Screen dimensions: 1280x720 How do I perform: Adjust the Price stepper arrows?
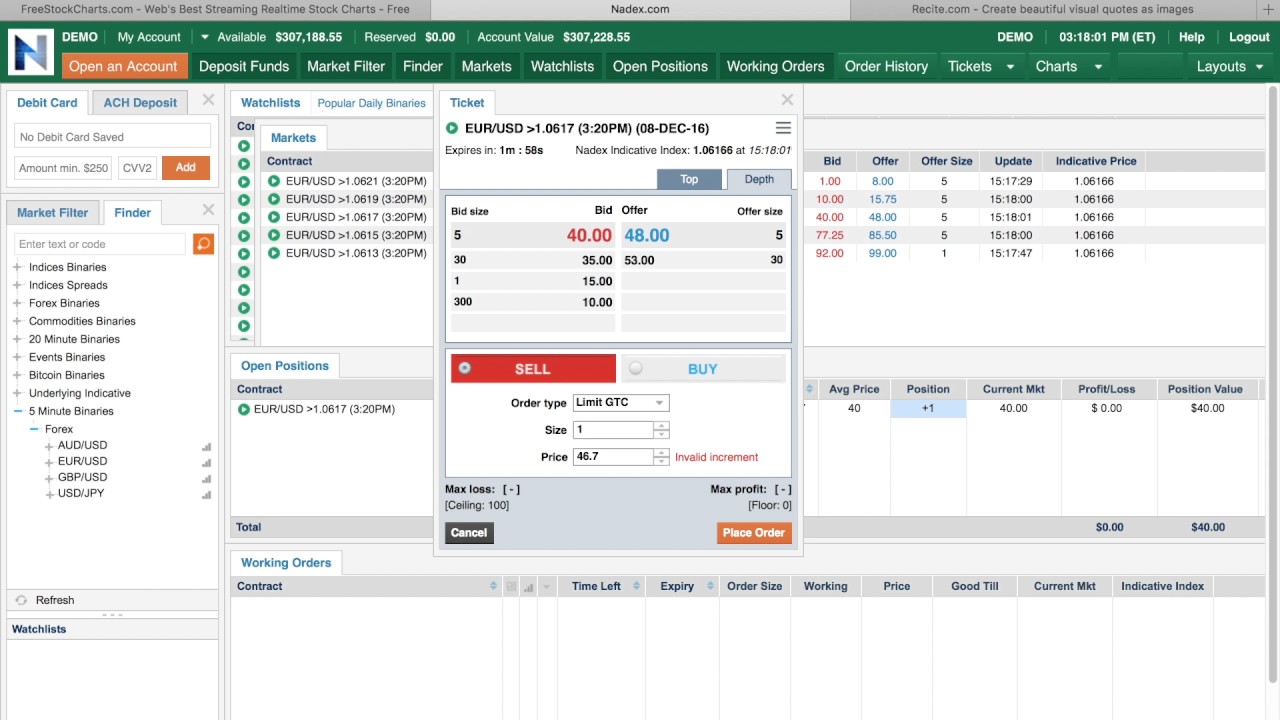click(x=661, y=456)
